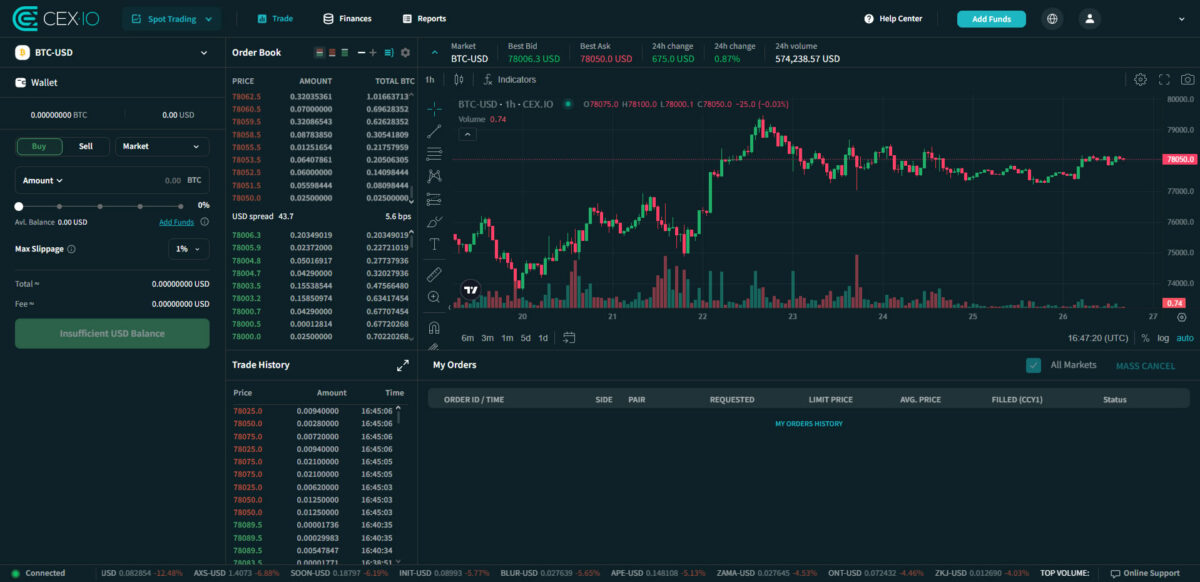The height and width of the screenshot is (582, 1200).
Task: Select the crosshair cursor tool in chart
Action: [x=434, y=109]
